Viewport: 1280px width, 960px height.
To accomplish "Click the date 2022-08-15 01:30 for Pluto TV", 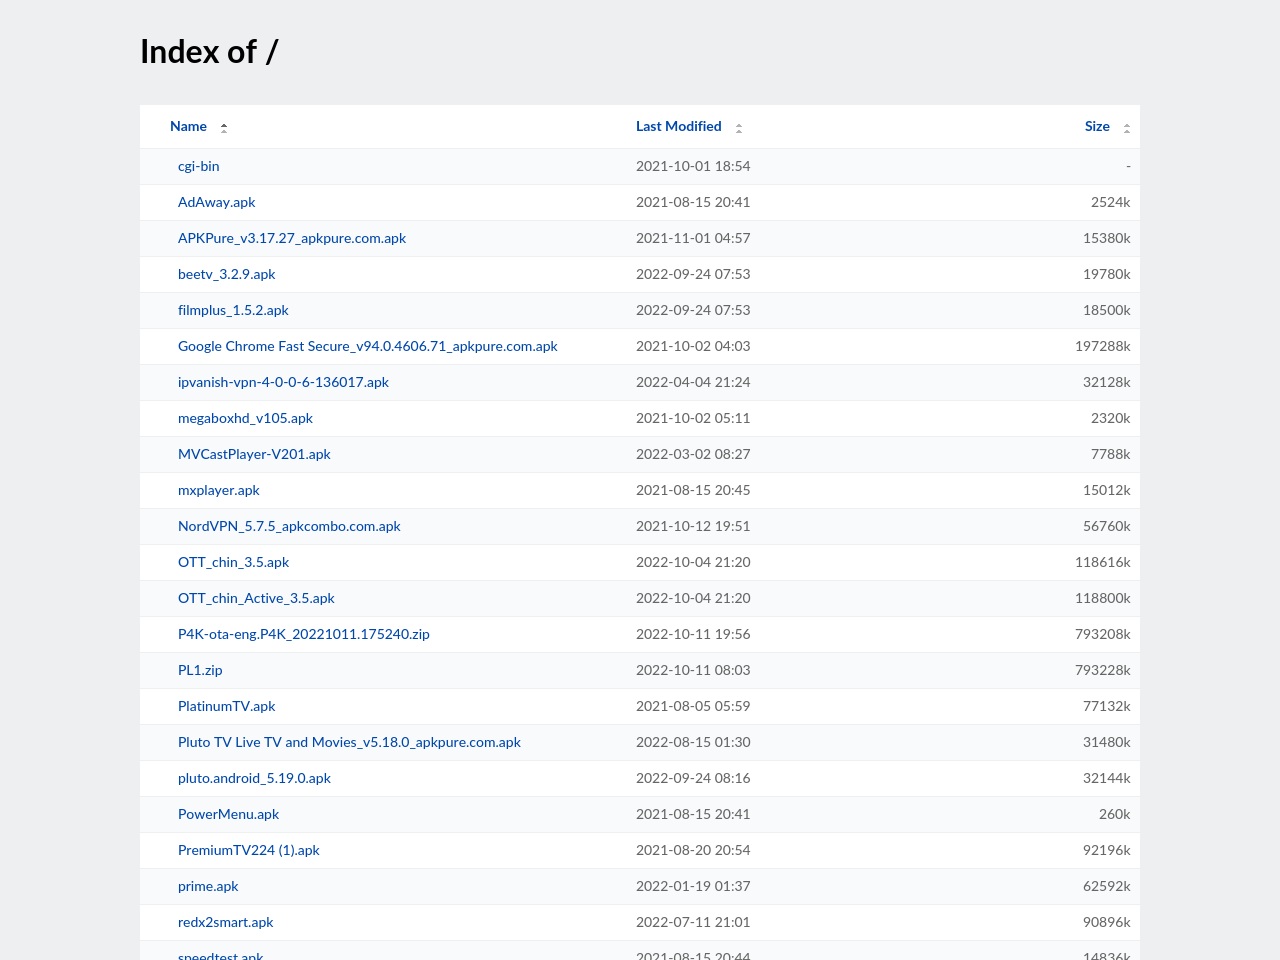I will (x=693, y=742).
